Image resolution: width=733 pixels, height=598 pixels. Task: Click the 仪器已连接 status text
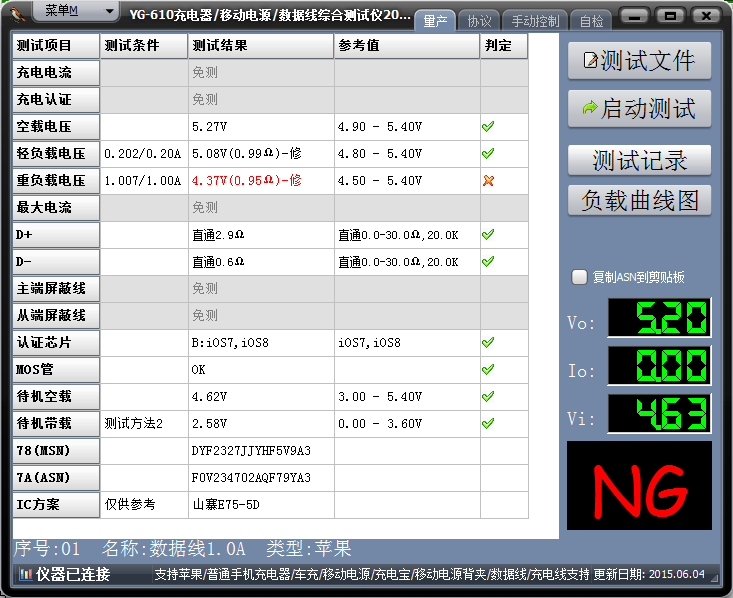(x=73, y=574)
